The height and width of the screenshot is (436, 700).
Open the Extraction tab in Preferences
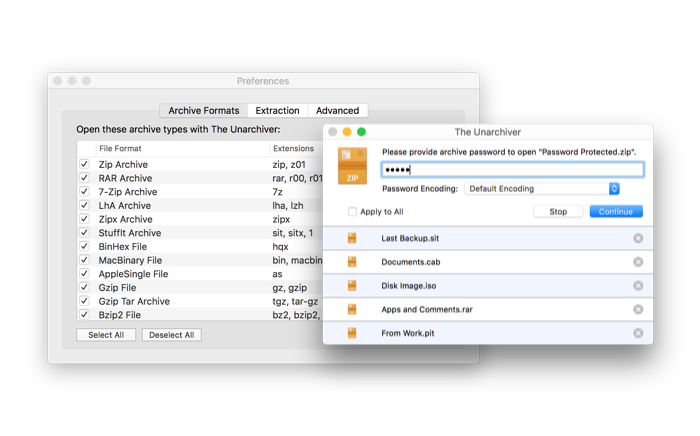[277, 111]
